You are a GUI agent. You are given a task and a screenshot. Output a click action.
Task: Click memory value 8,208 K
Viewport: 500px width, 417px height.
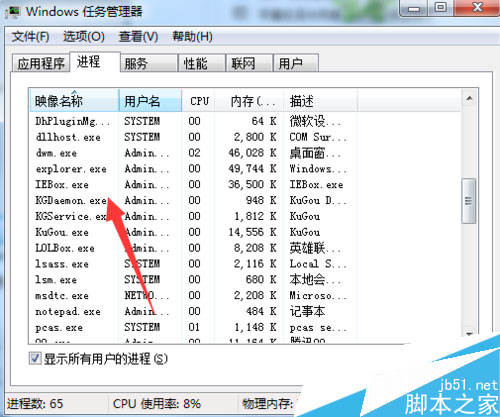(255, 248)
